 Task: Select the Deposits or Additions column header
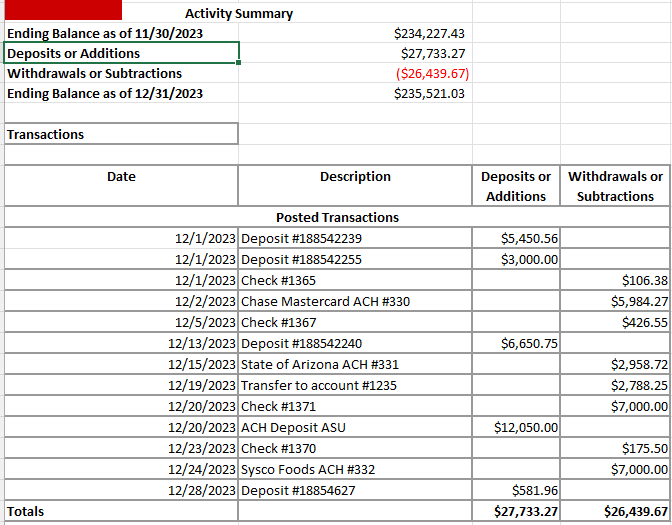pyautogui.click(x=516, y=186)
